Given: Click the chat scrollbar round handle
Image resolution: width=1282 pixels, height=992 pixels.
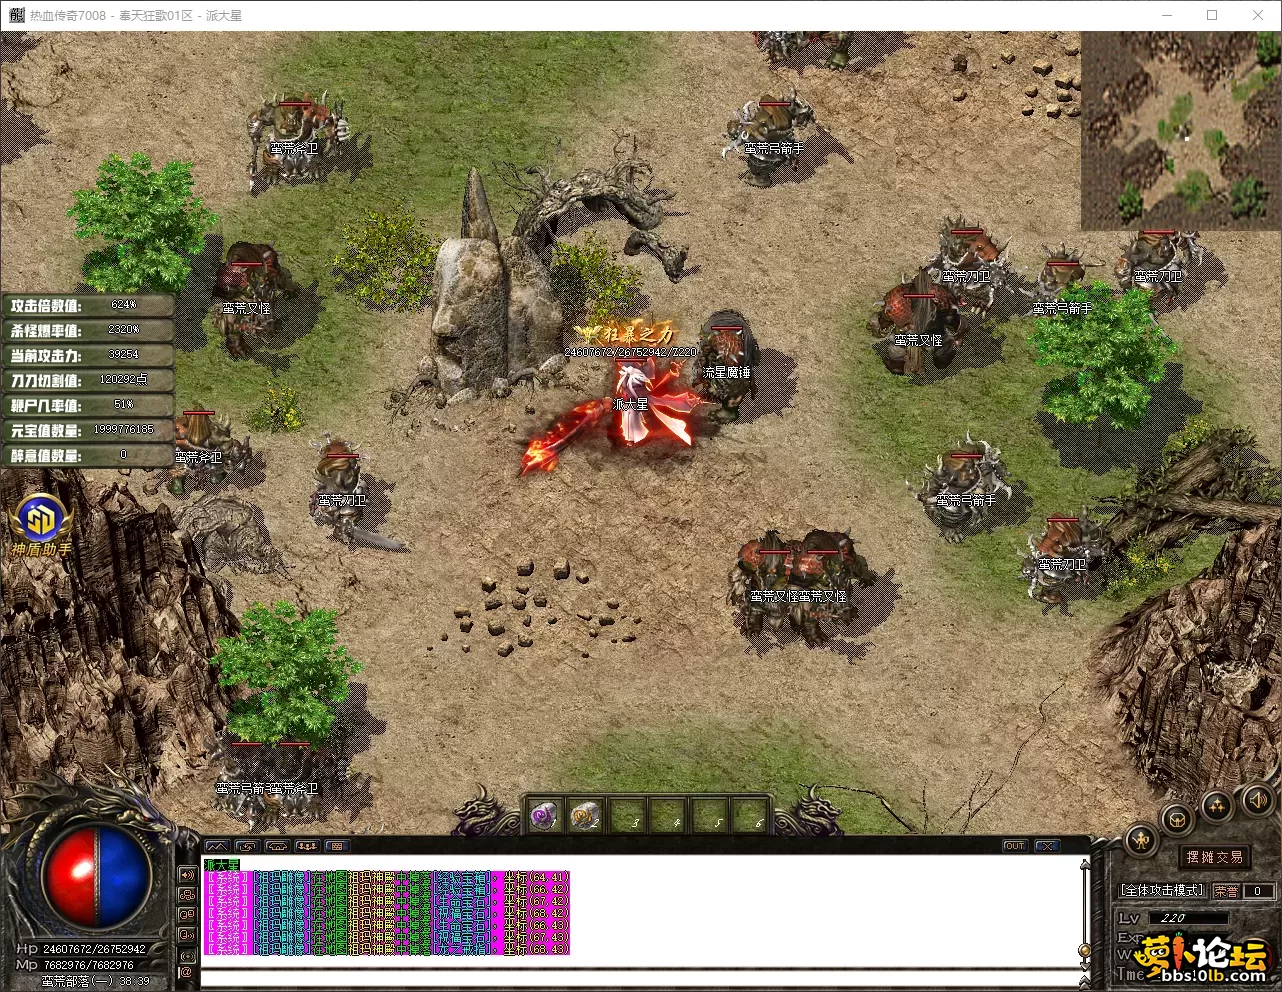Looking at the screenshot, I should coord(1083,950).
